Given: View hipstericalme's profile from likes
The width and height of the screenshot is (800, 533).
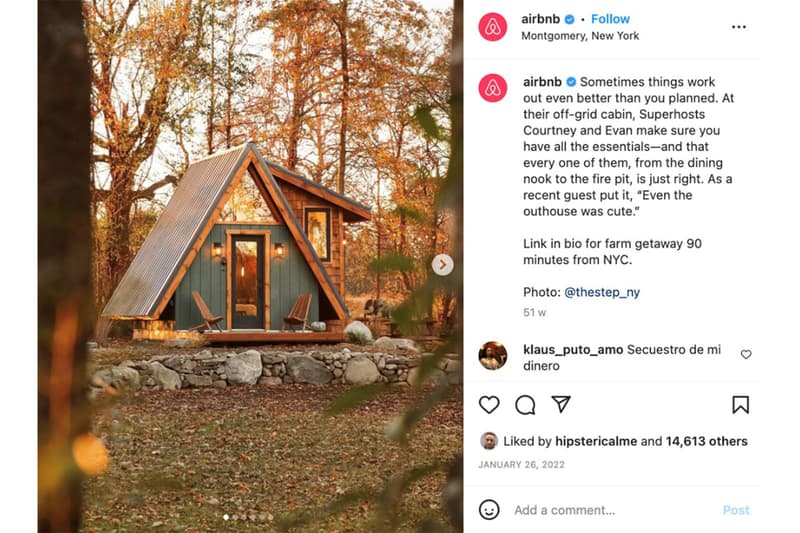Looking at the screenshot, I should [596, 441].
